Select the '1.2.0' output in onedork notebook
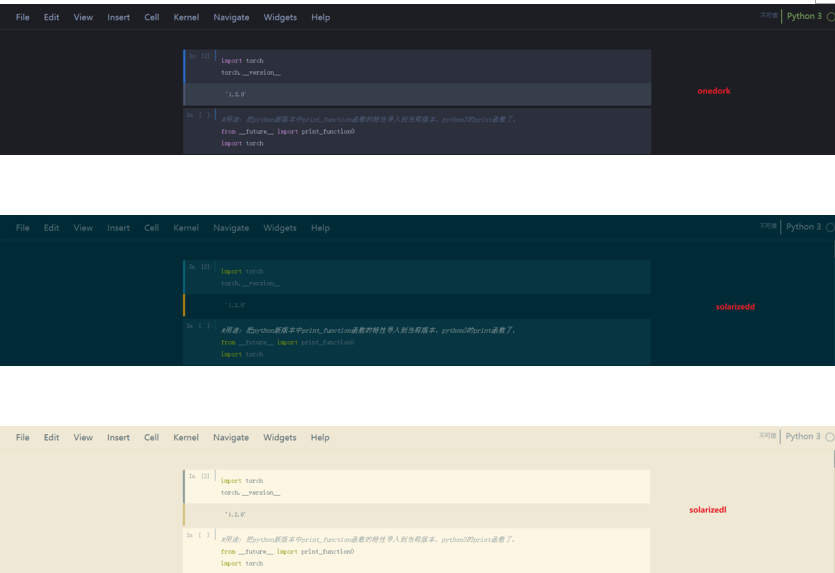Viewport: 835px width, 573px height. pos(235,94)
